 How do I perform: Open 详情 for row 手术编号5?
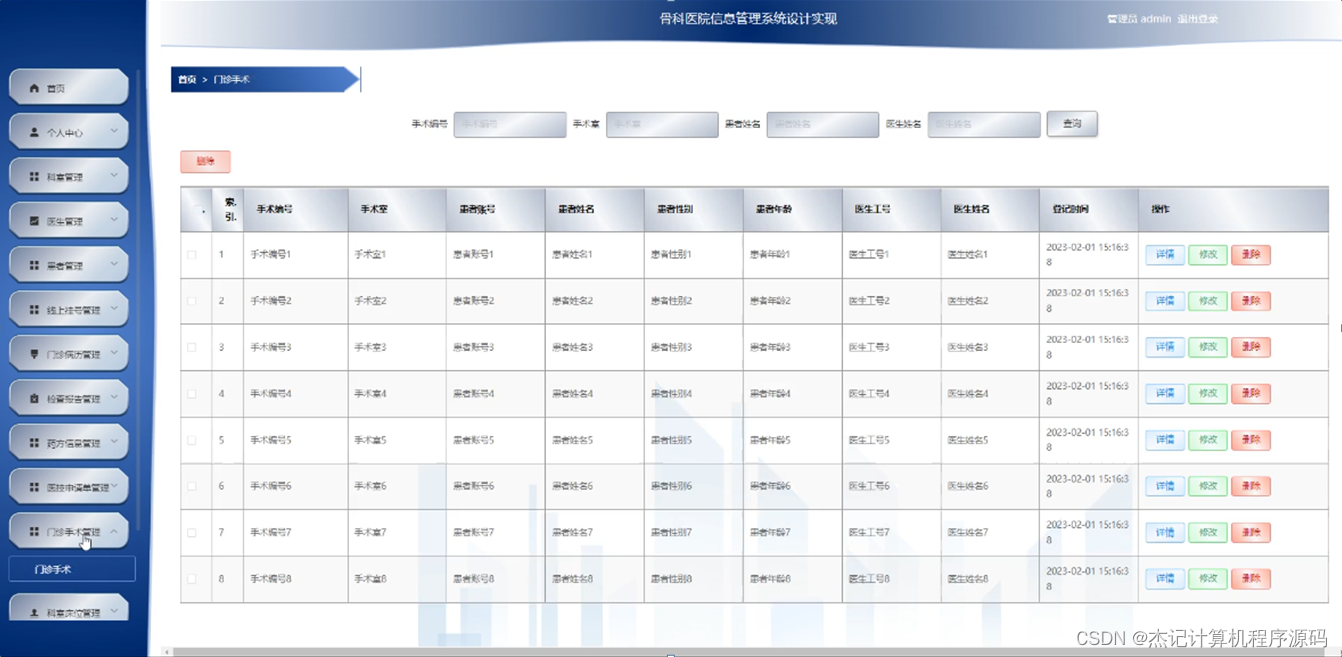[1165, 440]
